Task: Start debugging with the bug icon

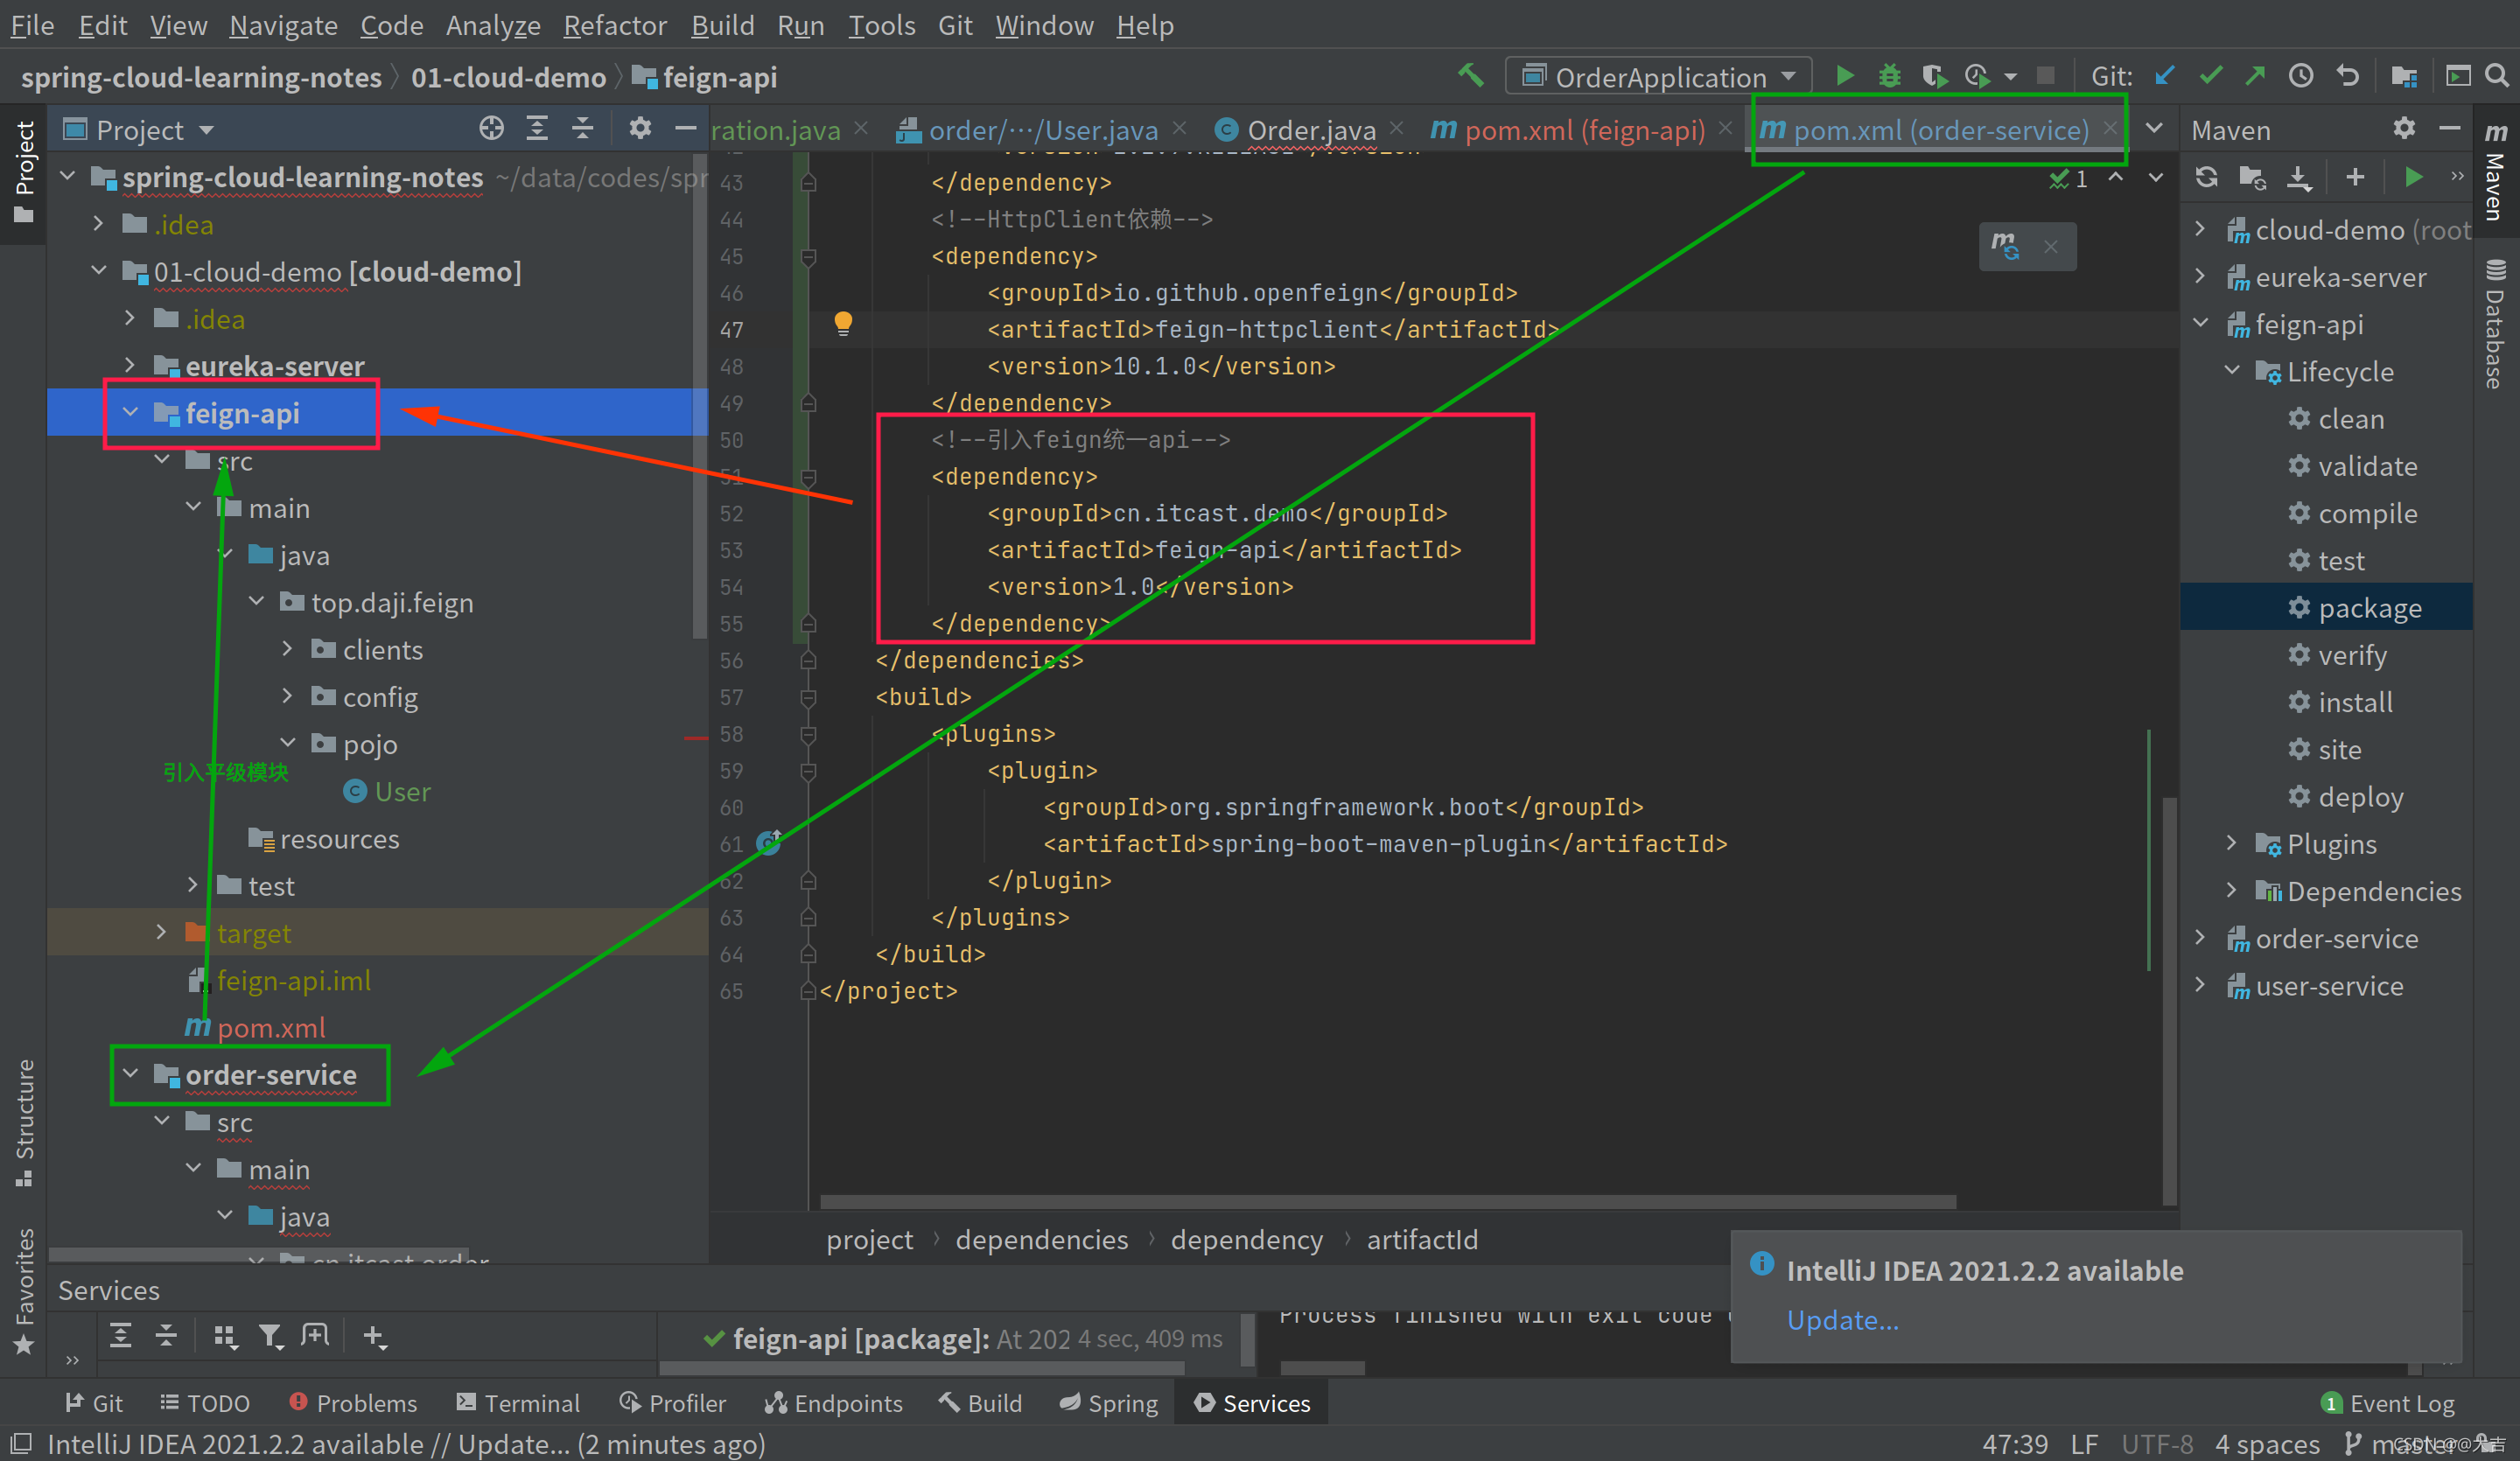Action: tap(1889, 76)
